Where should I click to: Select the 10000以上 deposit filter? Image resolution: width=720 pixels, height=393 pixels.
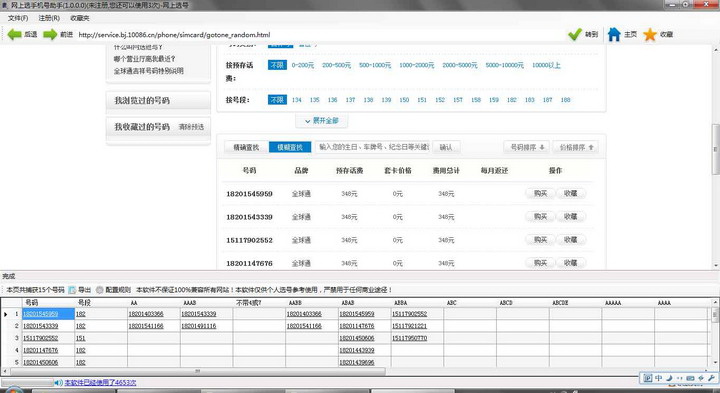[x=546, y=65]
